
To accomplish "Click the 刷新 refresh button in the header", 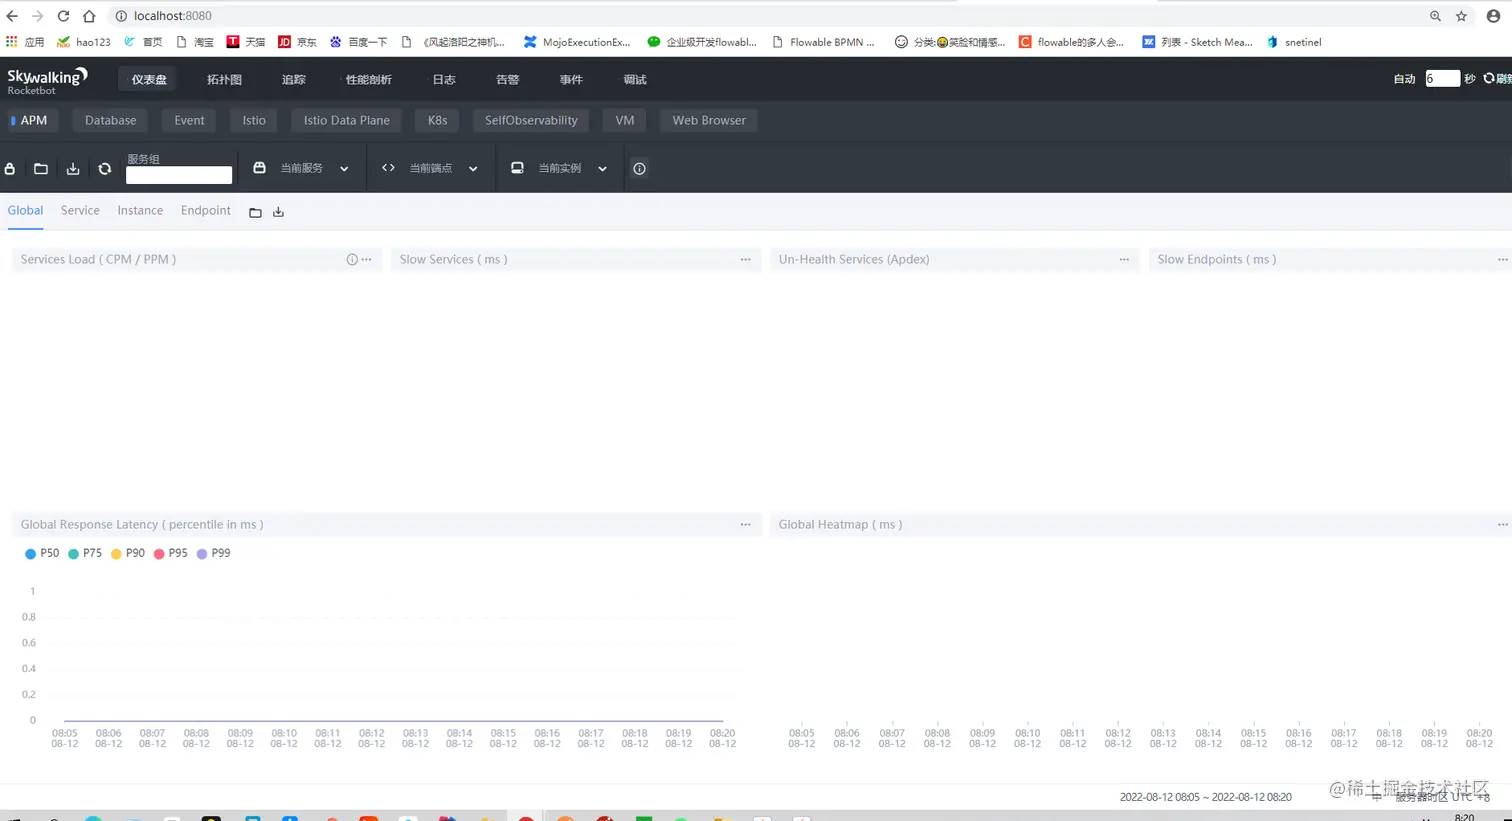I will [x=1497, y=79].
